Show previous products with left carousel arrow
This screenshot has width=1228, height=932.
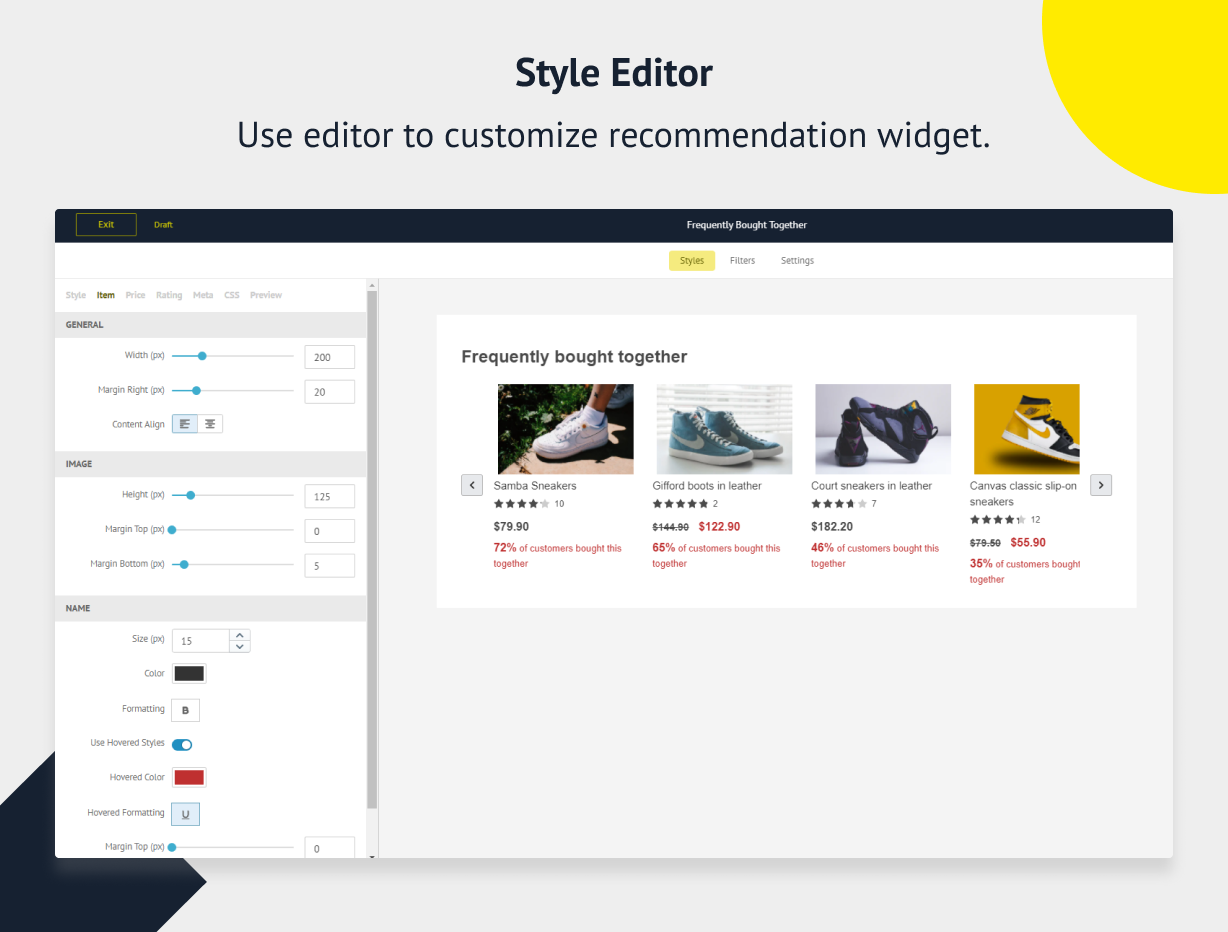pyautogui.click(x=472, y=485)
